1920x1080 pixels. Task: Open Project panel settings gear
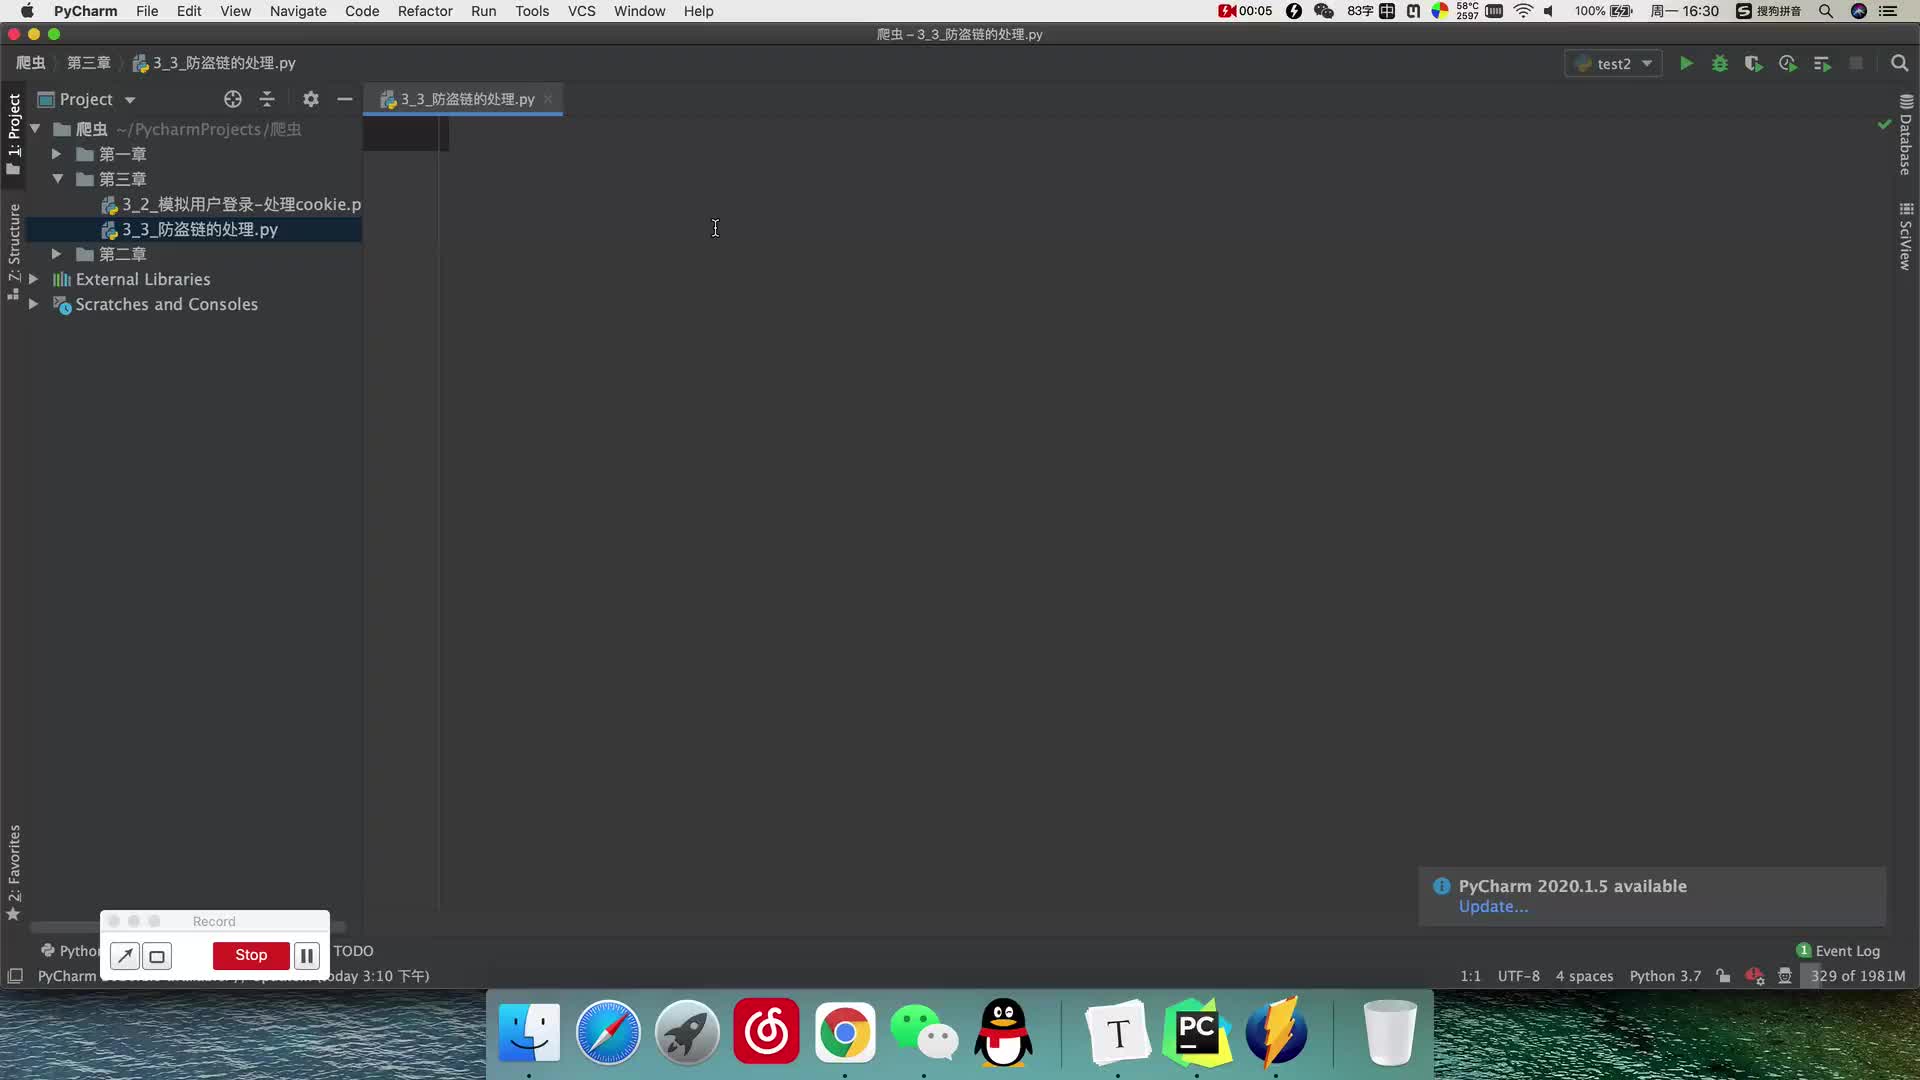pos(311,99)
